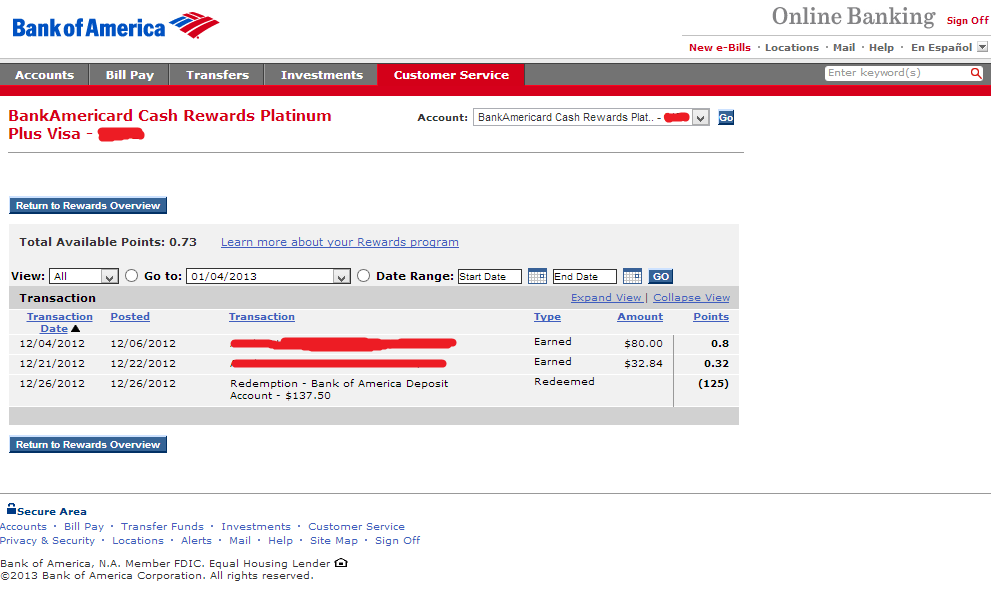Open the Bill Pay tab
The height and width of the screenshot is (603, 995).
tap(129, 75)
